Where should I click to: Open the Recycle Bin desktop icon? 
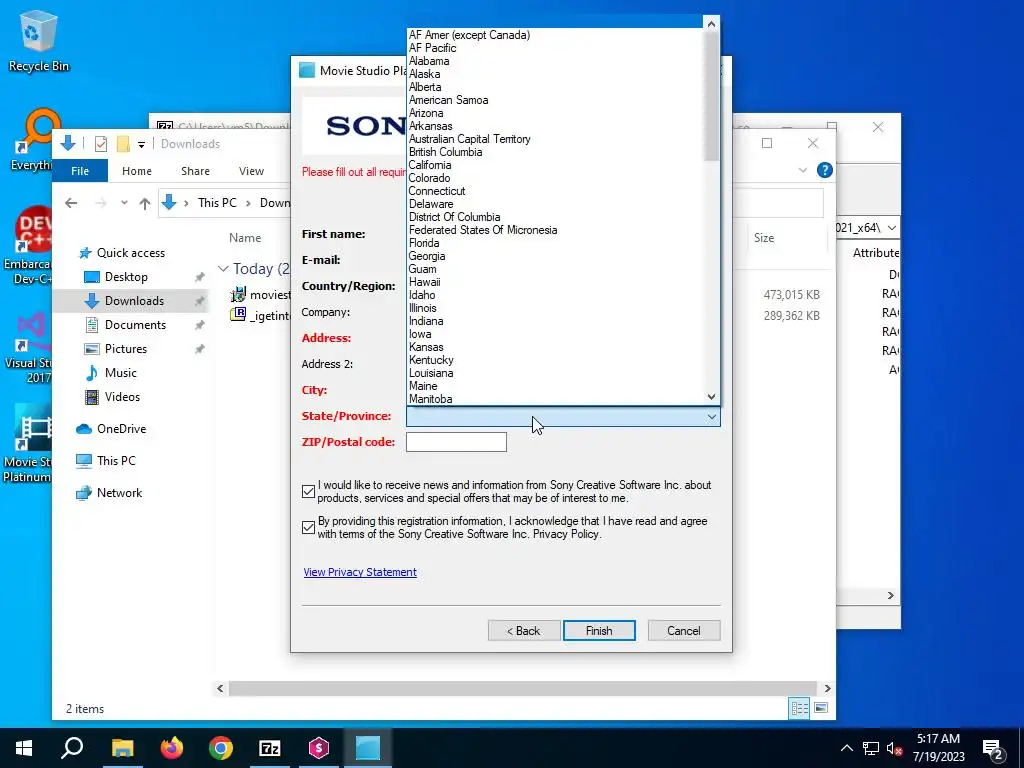pyautogui.click(x=38, y=42)
